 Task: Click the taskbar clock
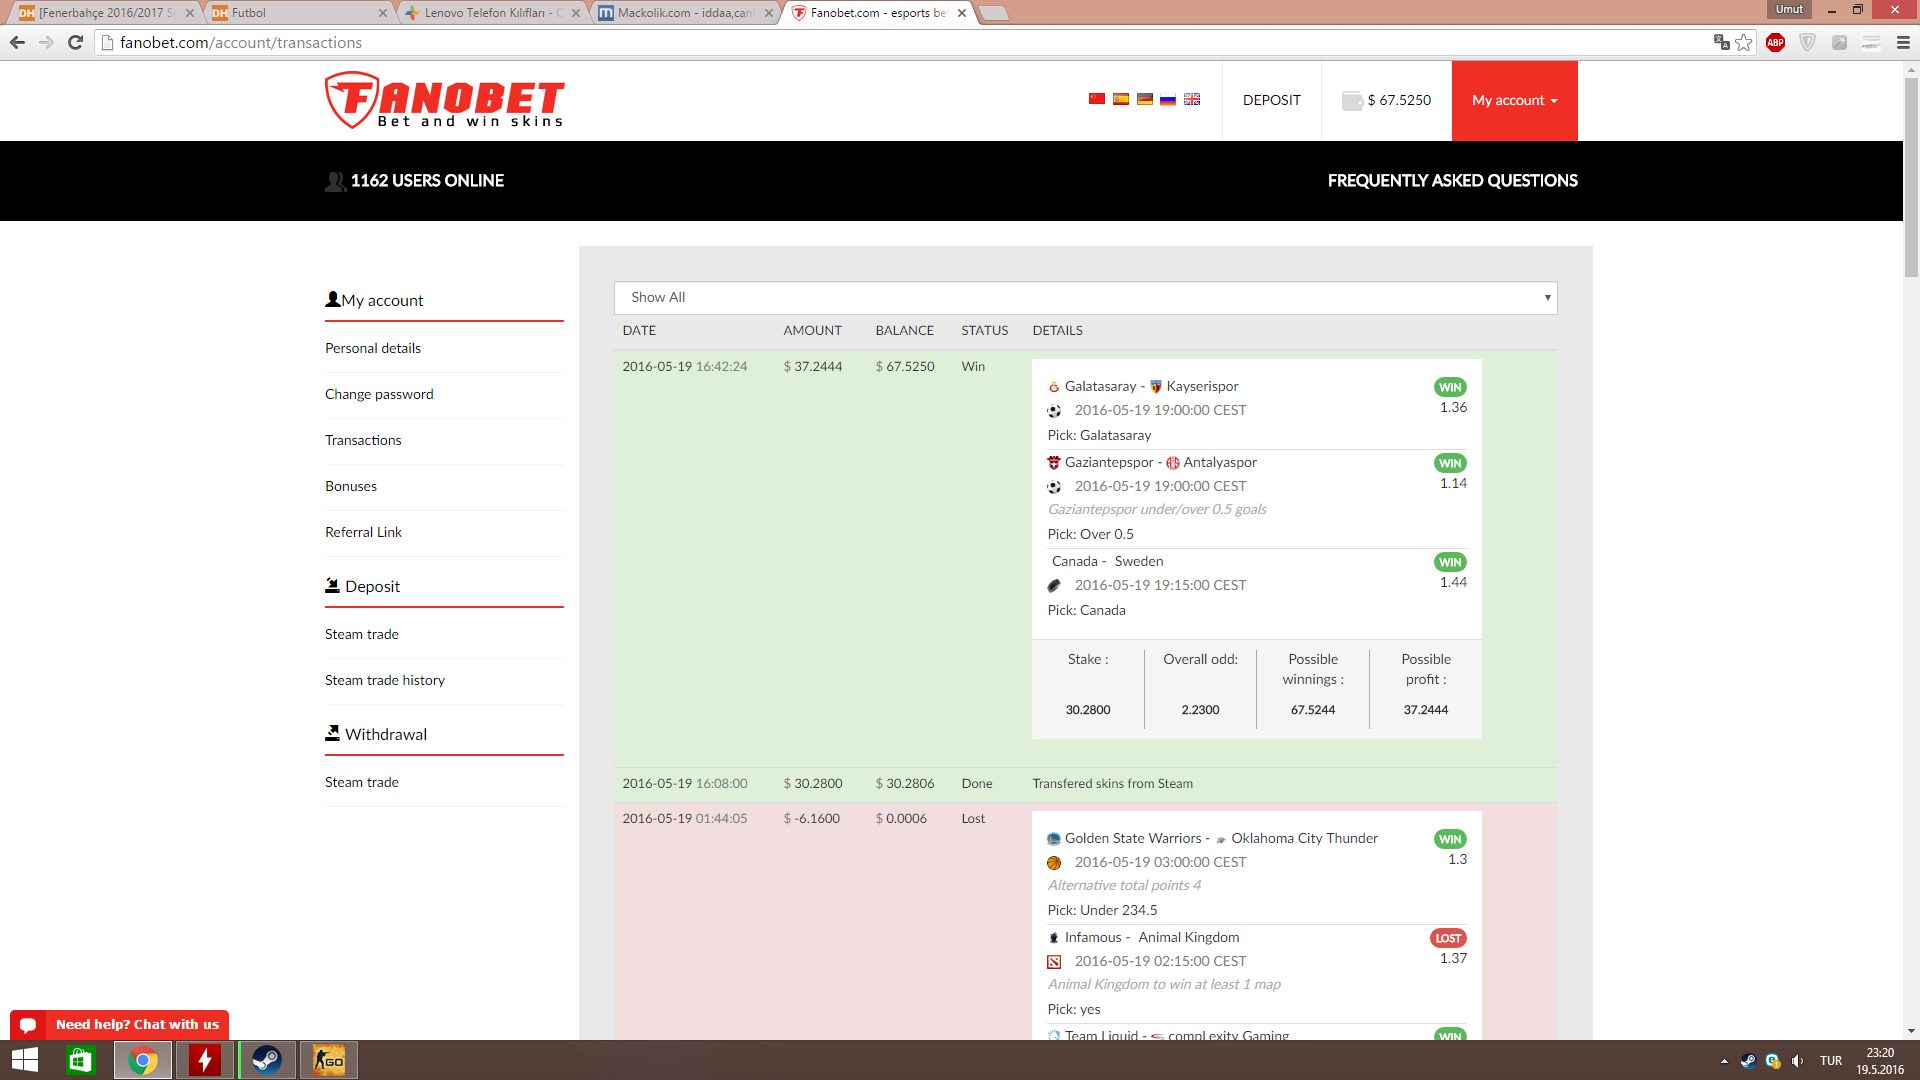pyautogui.click(x=1880, y=1061)
